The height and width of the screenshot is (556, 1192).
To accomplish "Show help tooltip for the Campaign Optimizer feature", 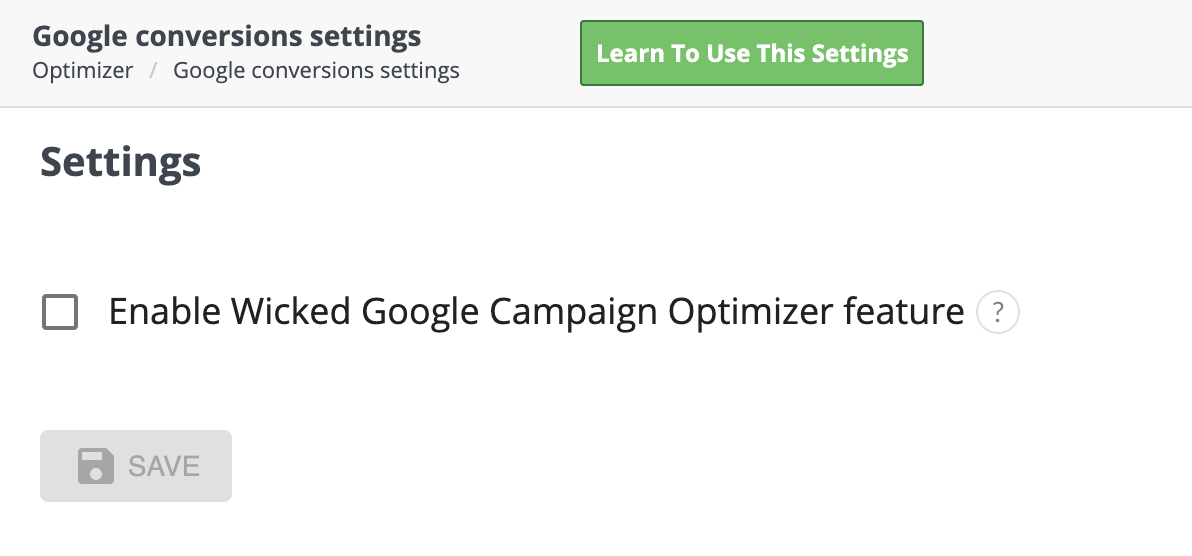I will [x=997, y=312].
